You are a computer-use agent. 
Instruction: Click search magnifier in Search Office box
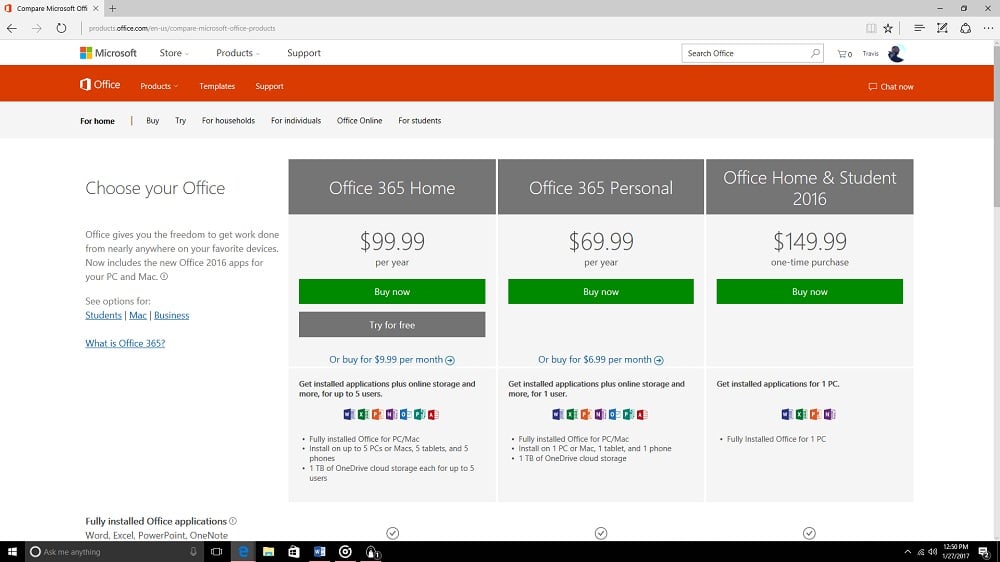[815, 53]
